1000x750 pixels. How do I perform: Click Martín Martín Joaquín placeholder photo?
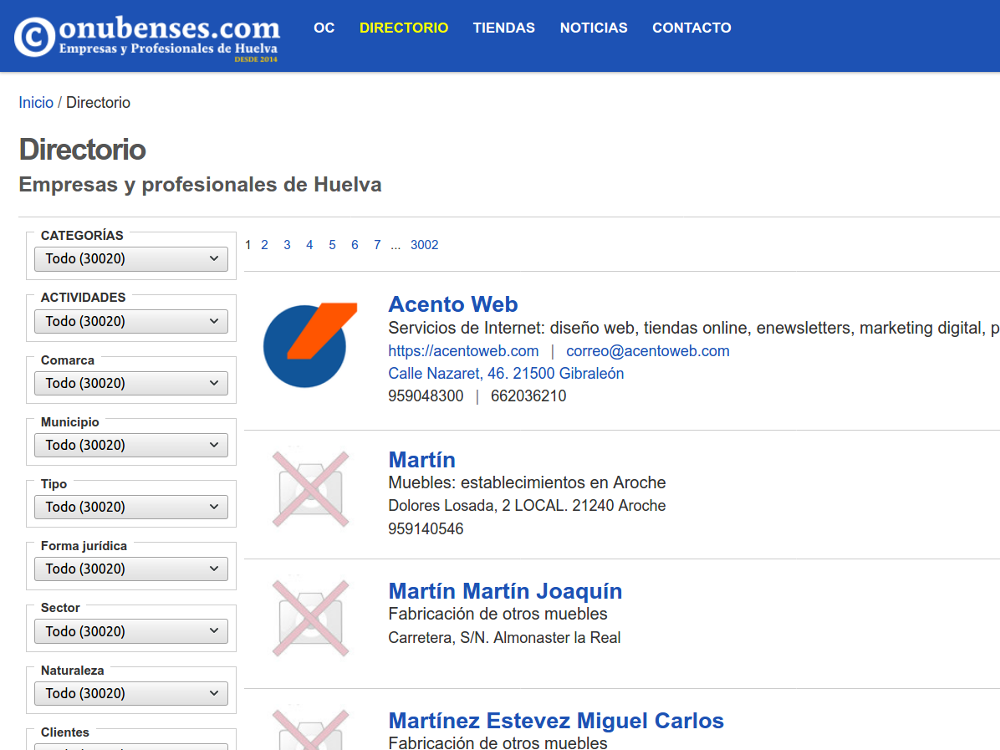click(311, 618)
